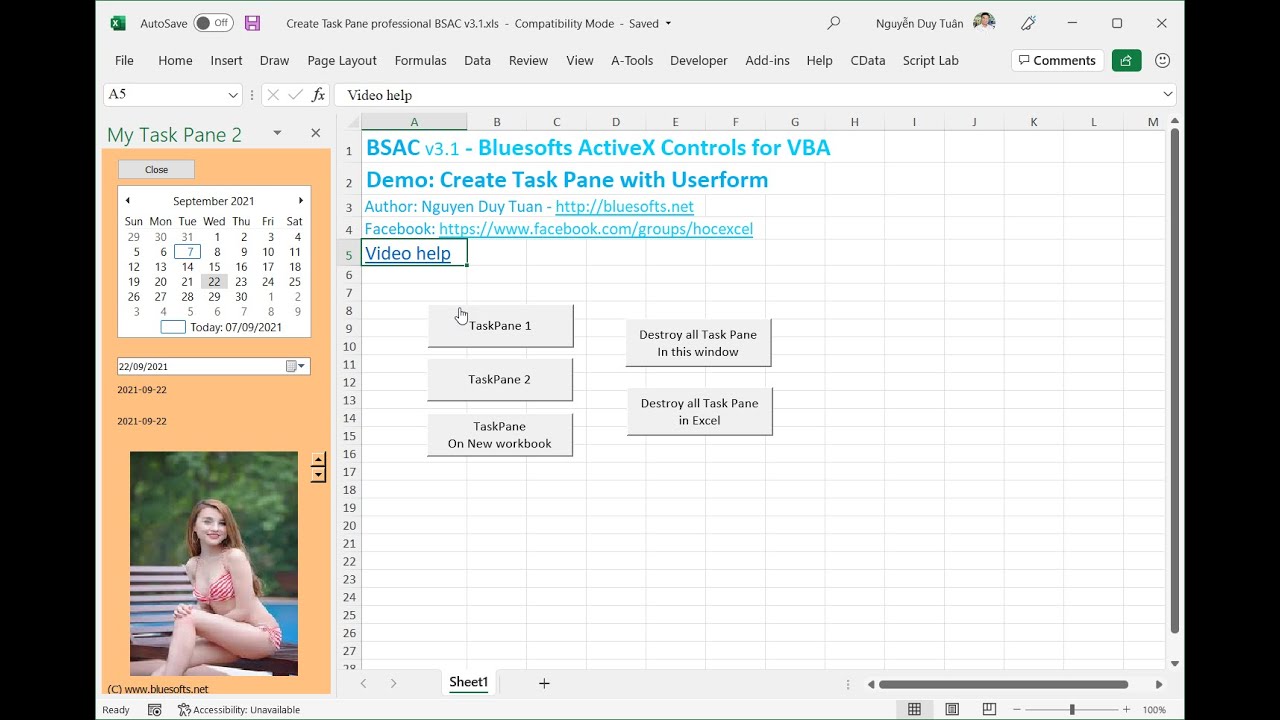The image size is (1280, 720).
Task: Open the Formulas tab
Action: point(420,60)
